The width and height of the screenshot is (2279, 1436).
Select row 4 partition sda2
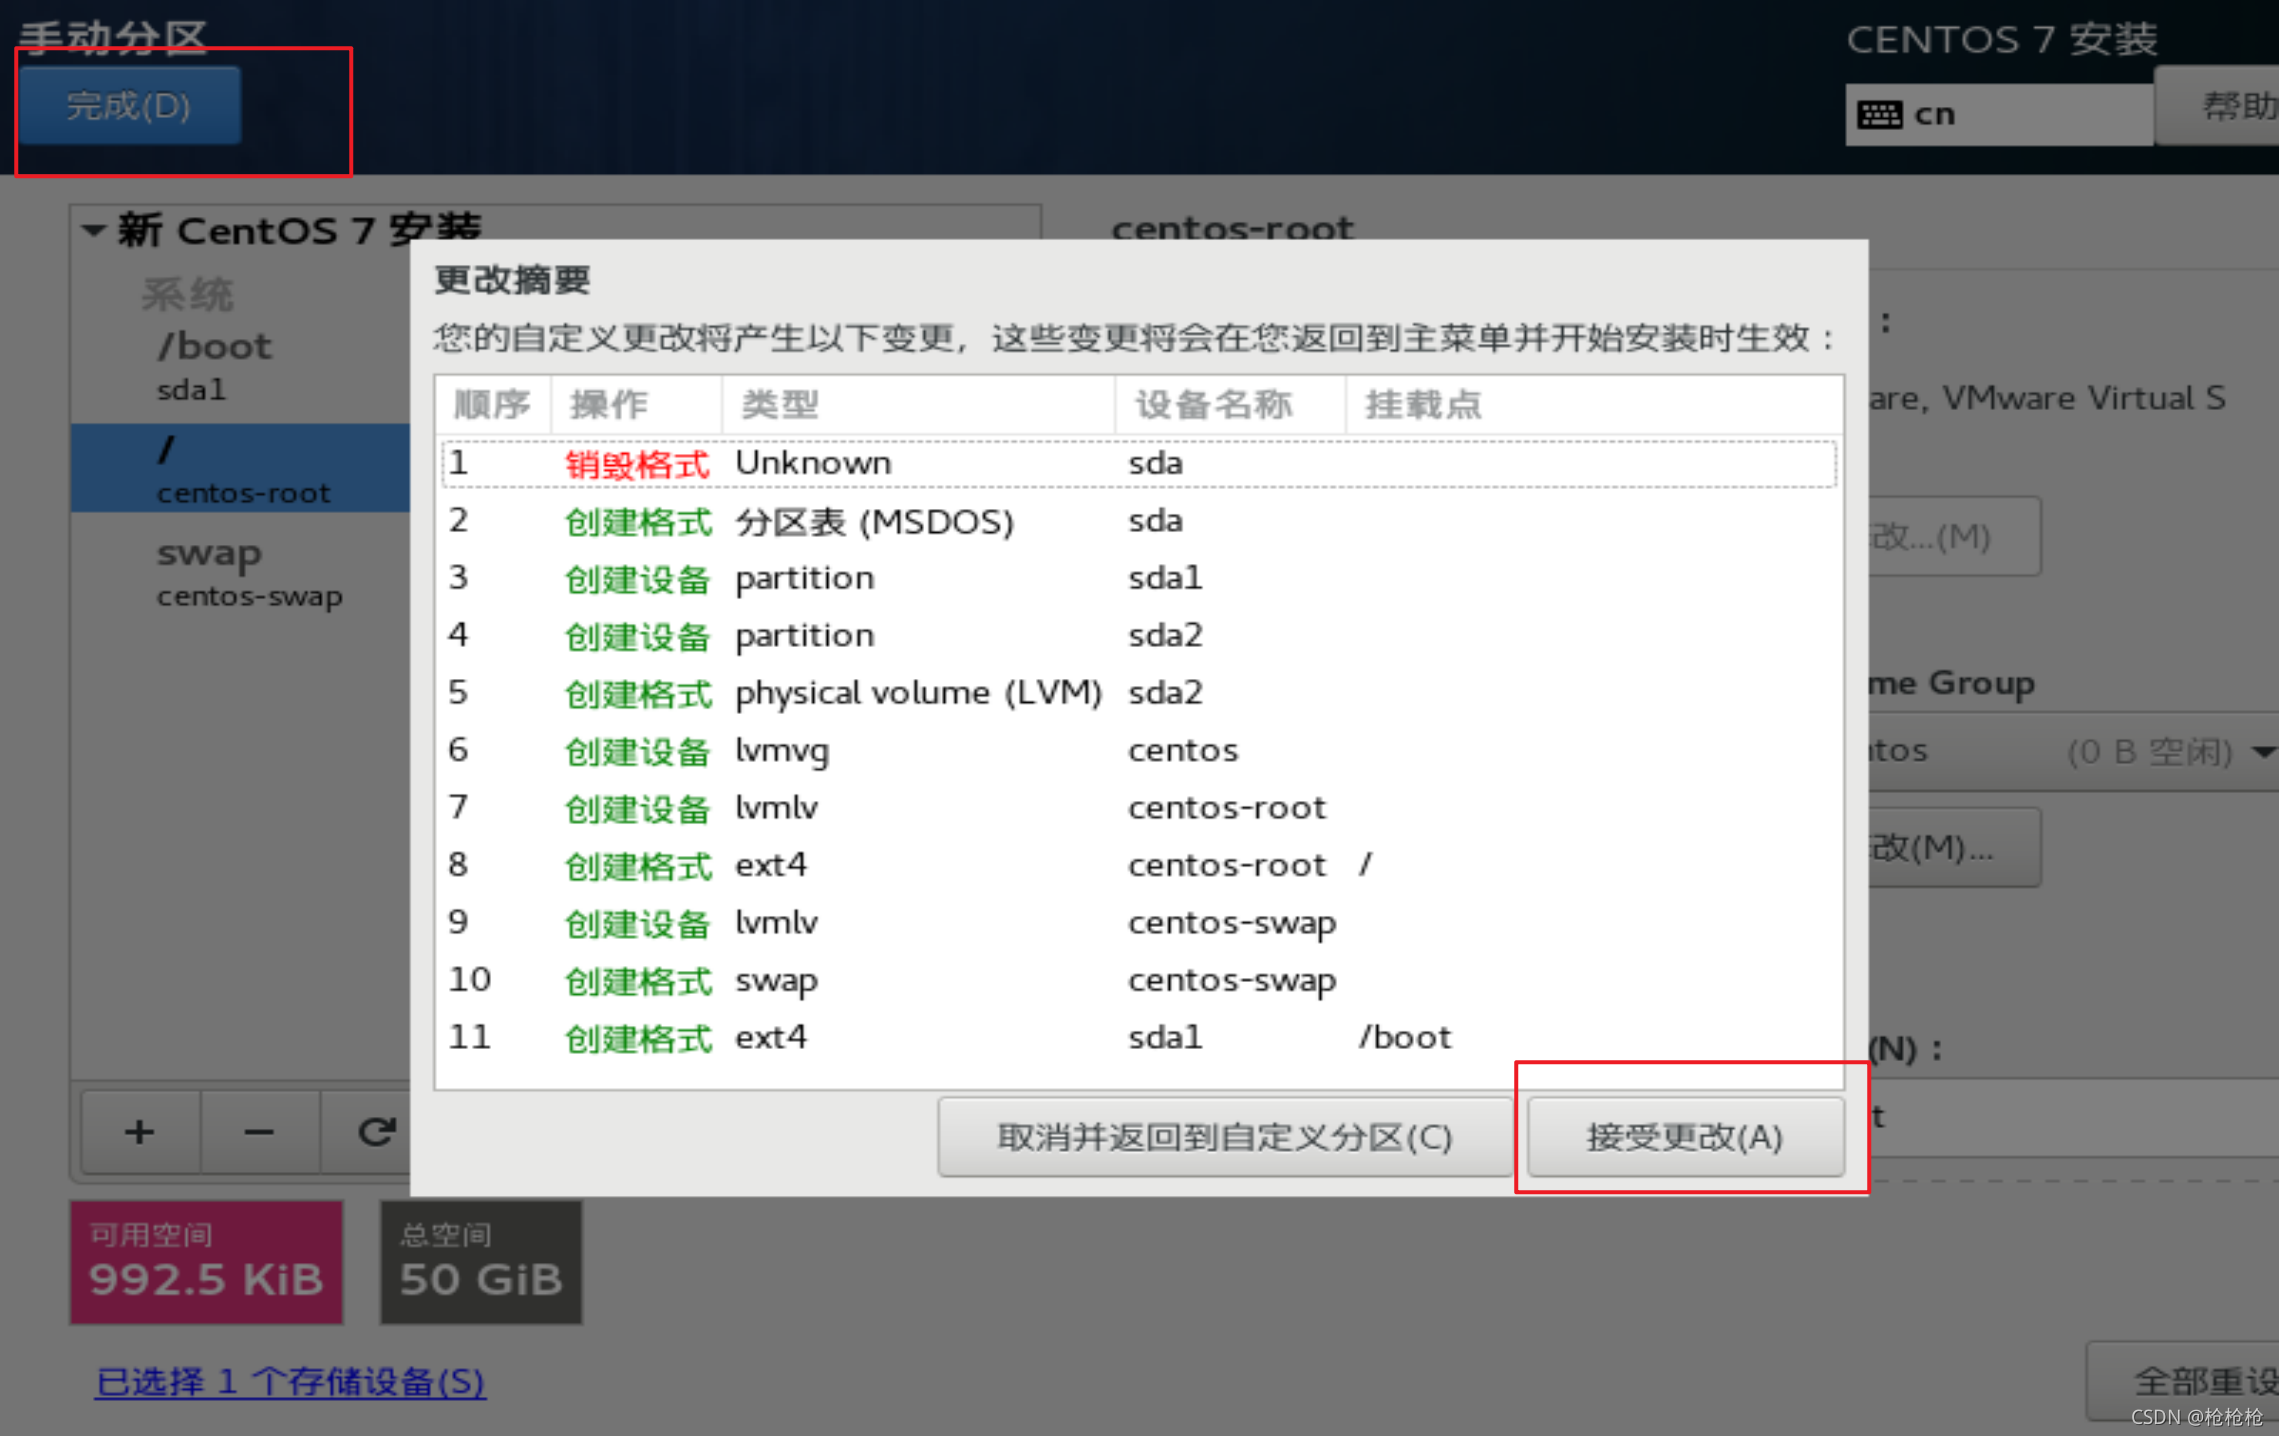pyautogui.click(x=1139, y=635)
